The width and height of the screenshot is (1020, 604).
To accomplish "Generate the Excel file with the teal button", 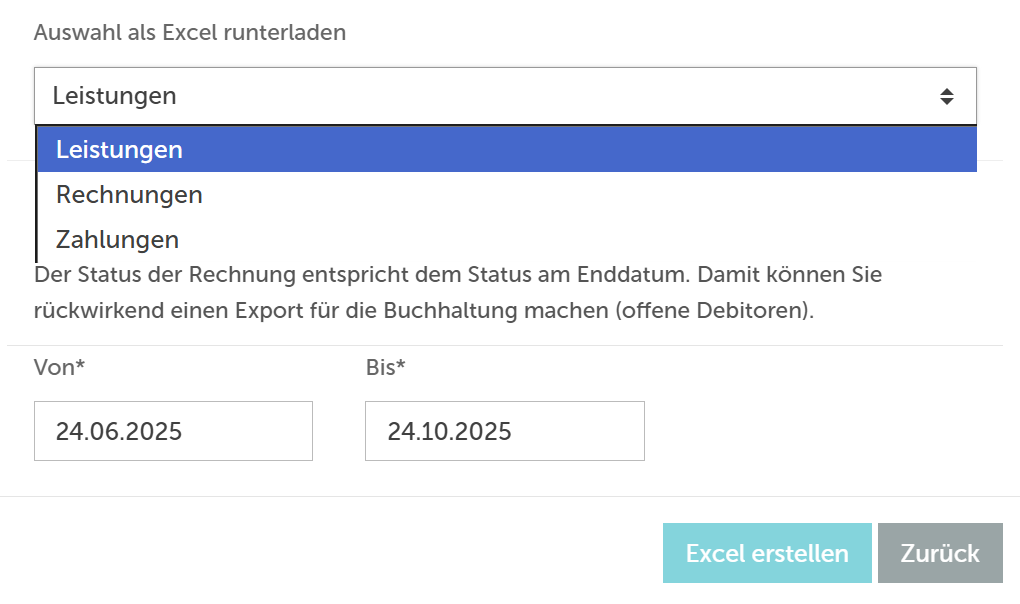I will coord(767,553).
